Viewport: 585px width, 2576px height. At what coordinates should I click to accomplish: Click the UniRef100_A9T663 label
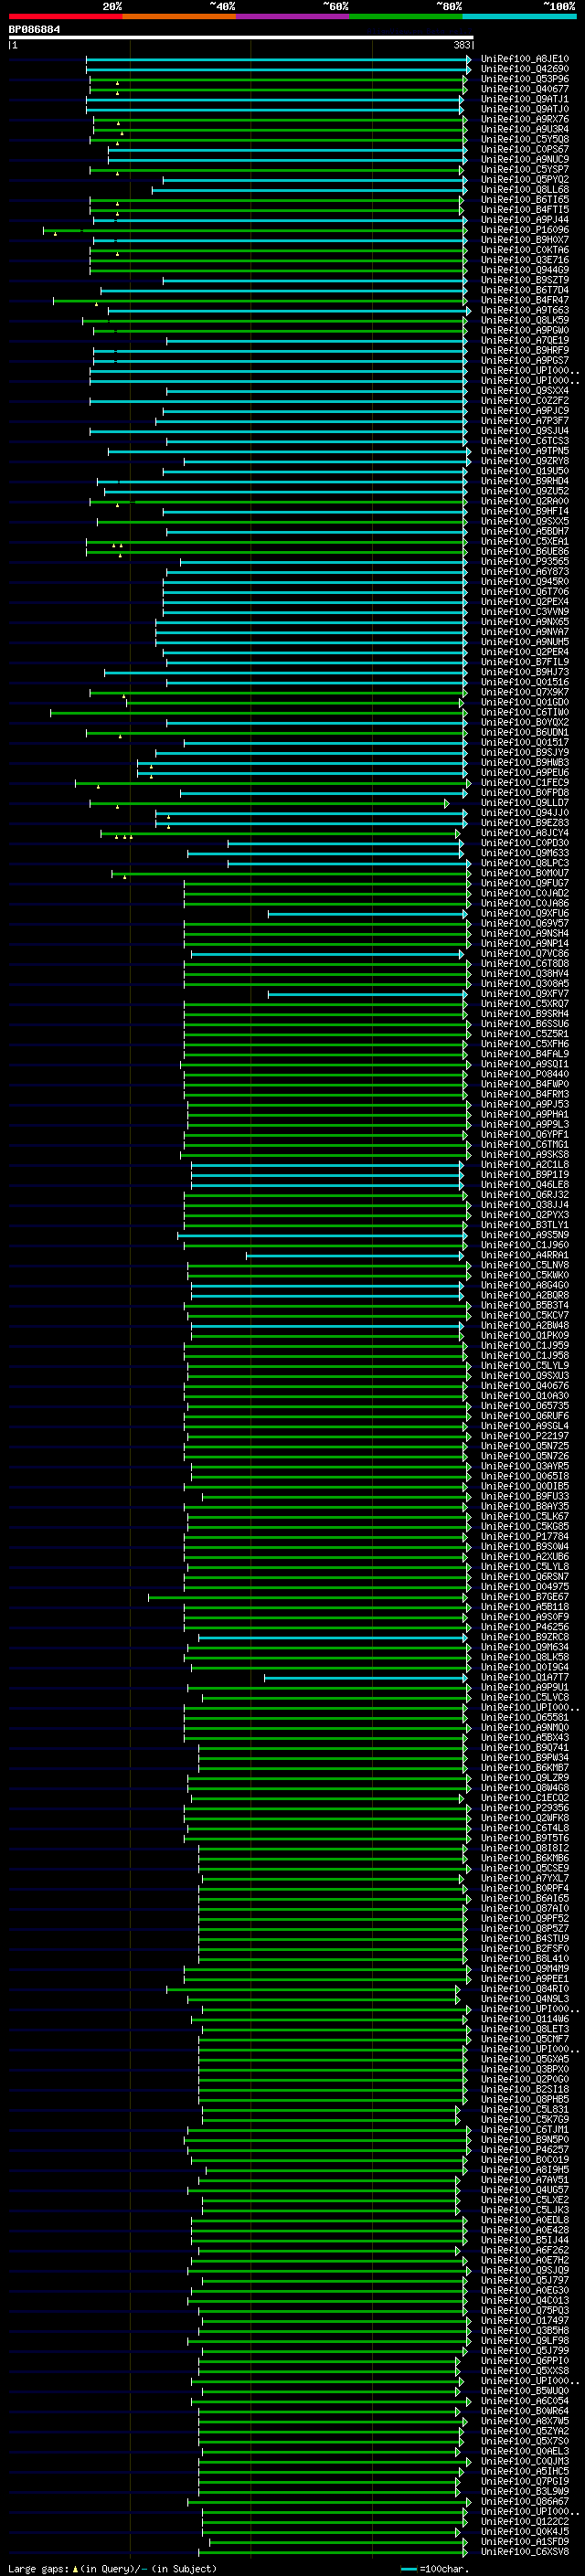tap(524, 310)
